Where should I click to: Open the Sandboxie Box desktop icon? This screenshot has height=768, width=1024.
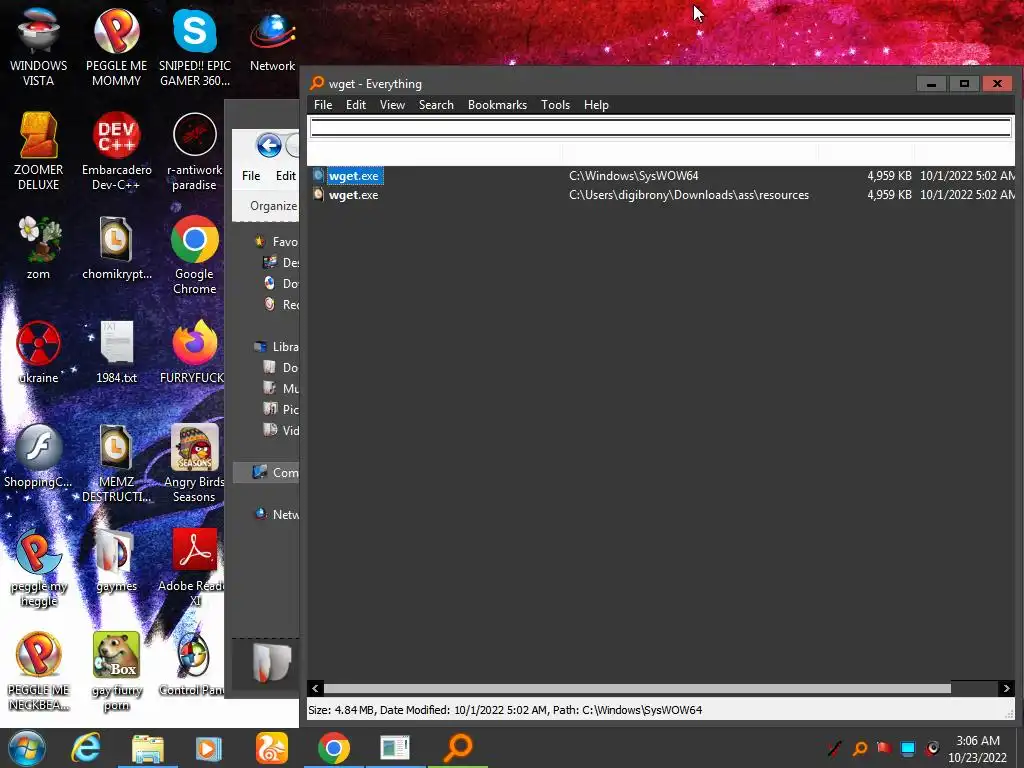point(116,670)
